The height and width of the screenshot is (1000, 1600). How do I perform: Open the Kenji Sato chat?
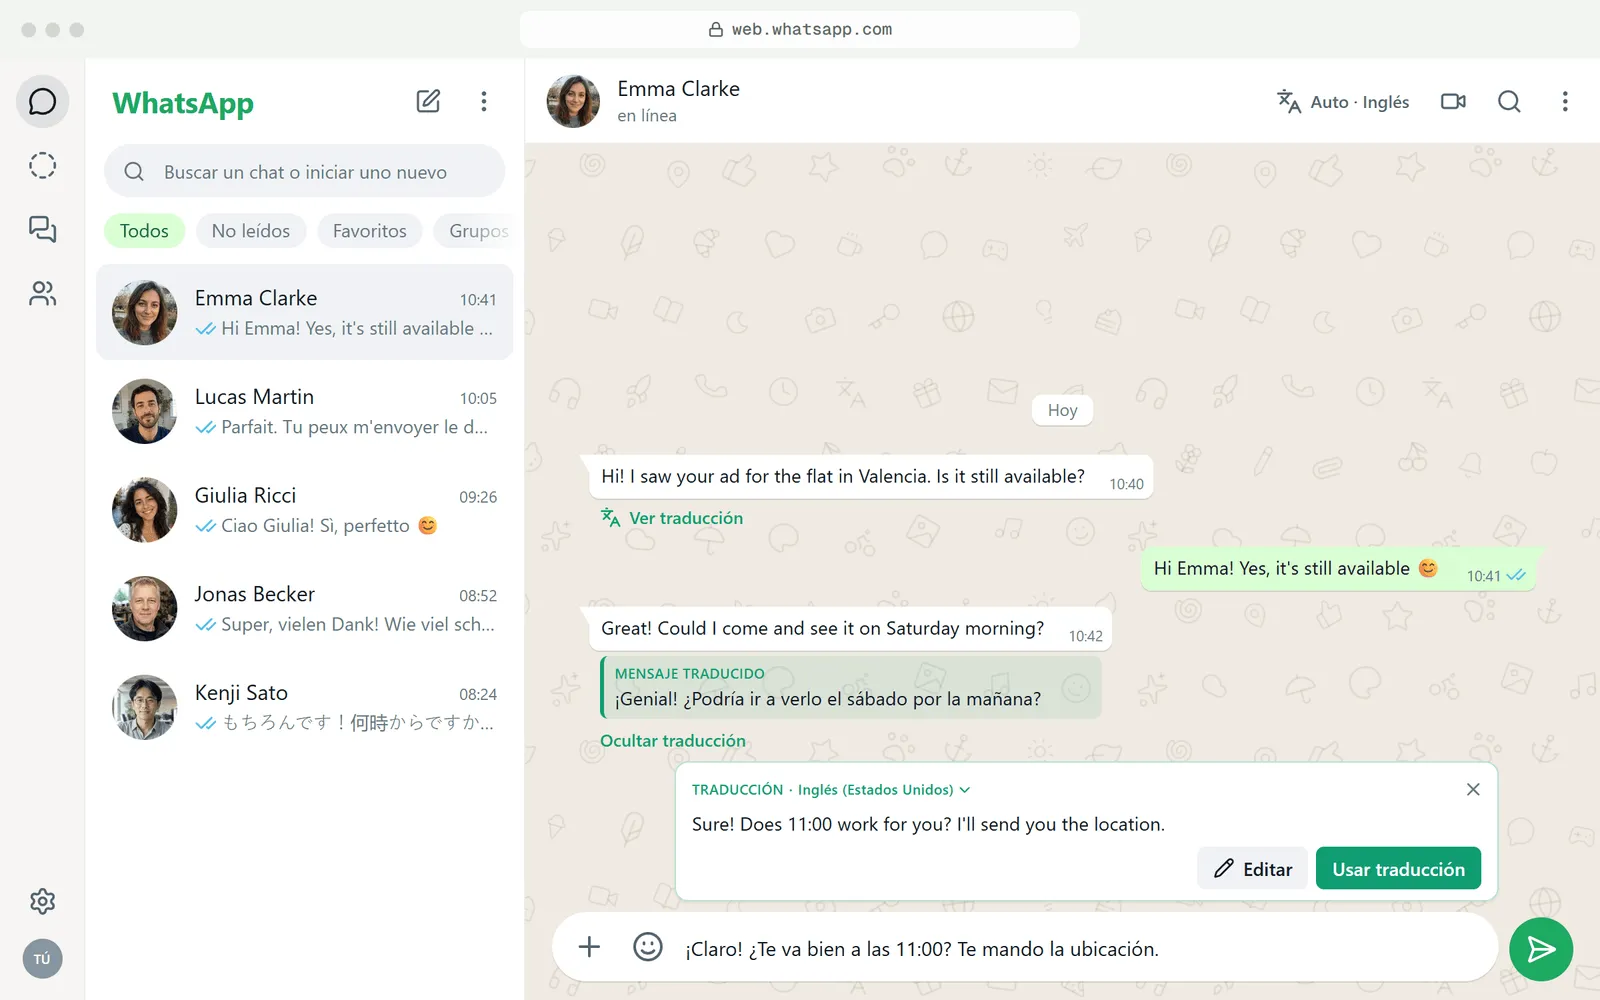pos(304,707)
